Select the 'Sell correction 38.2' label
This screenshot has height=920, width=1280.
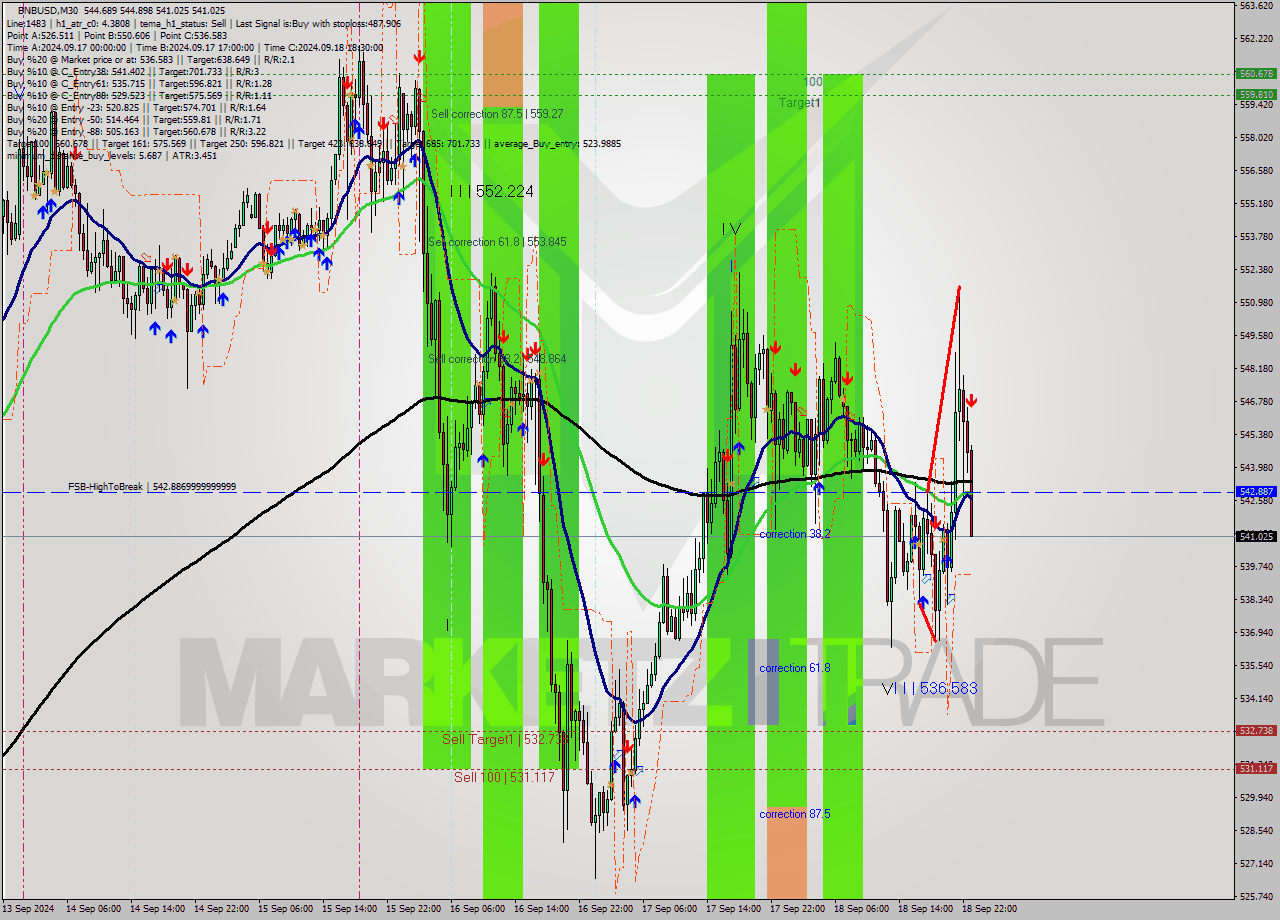[497, 359]
